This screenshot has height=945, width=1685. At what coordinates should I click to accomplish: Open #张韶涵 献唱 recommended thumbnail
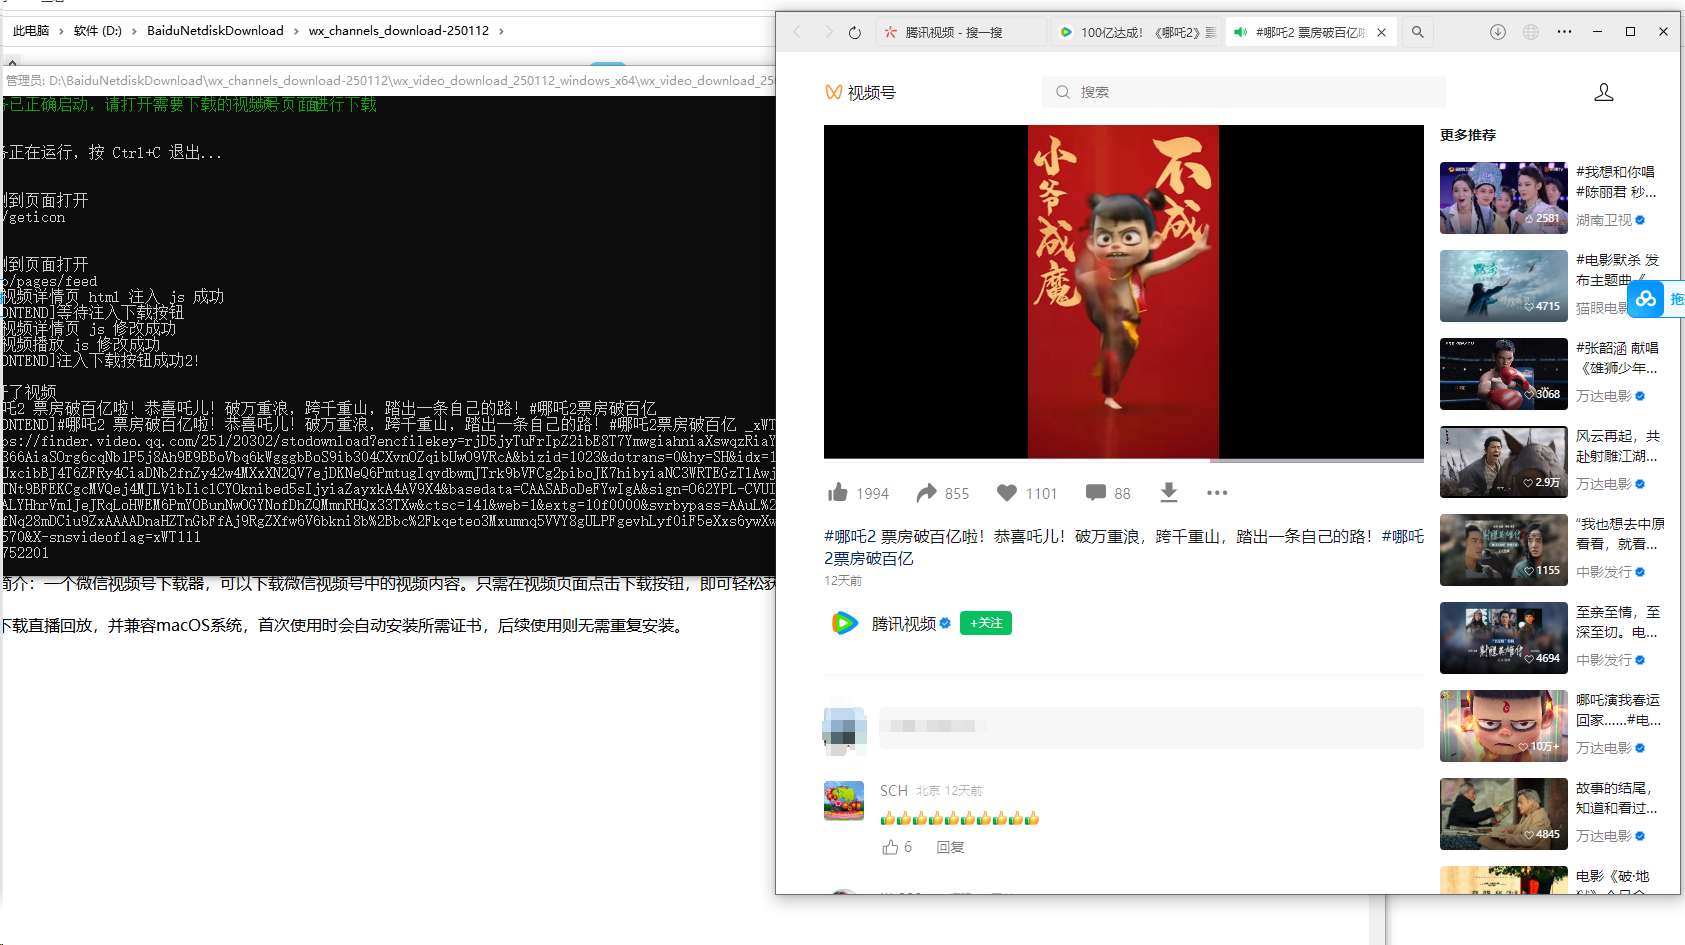pyautogui.click(x=1504, y=374)
